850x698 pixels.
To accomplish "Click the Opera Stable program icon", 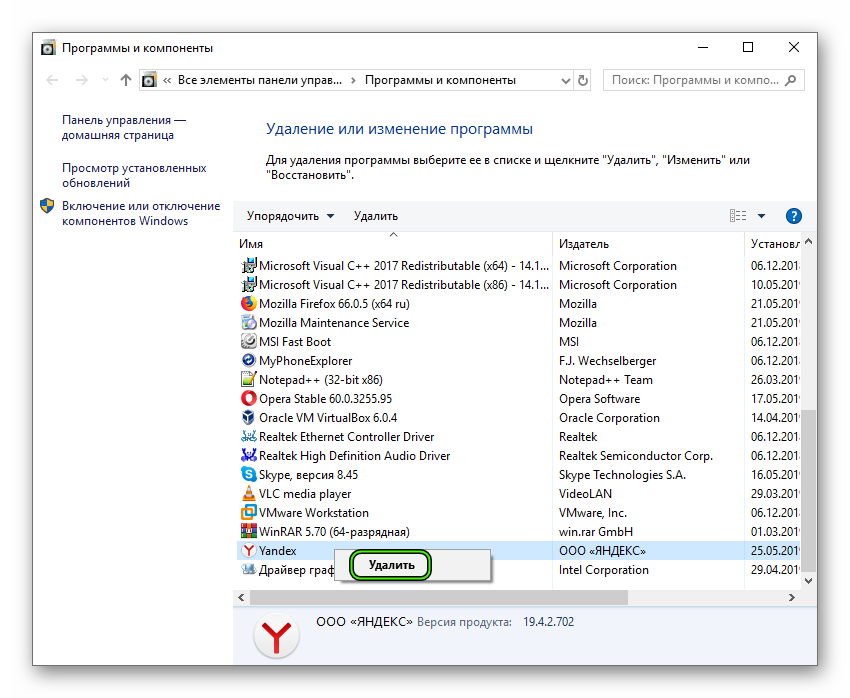I will tap(248, 398).
